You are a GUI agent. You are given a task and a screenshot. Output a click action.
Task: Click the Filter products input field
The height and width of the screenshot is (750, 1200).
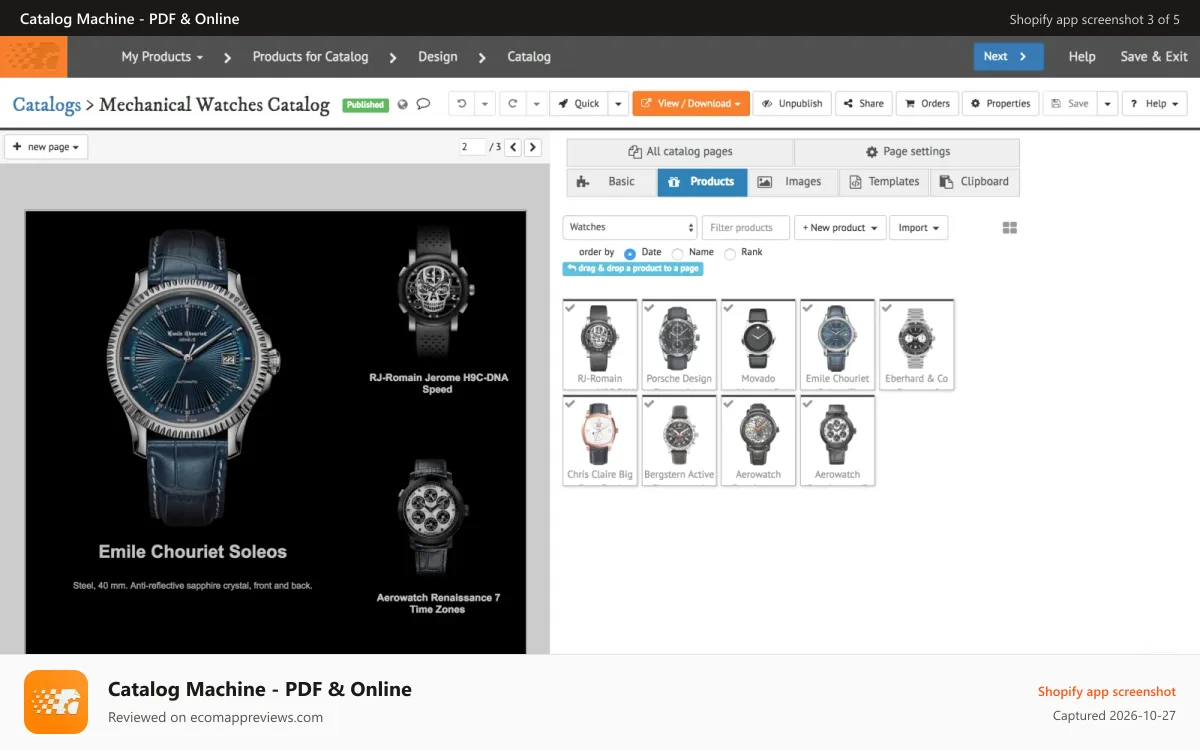[x=745, y=228]
